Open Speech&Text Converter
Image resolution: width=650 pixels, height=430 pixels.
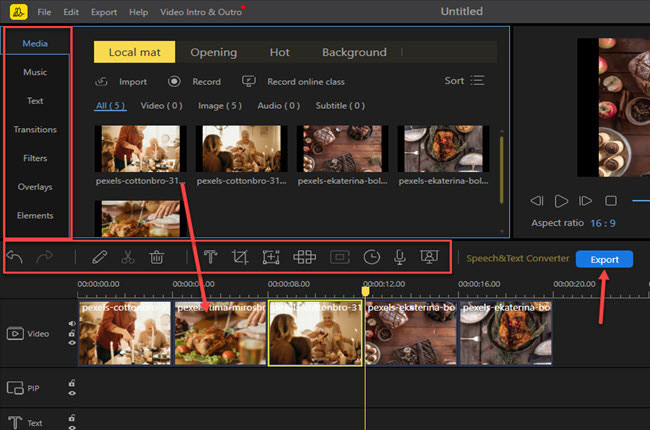coord(518,258)
